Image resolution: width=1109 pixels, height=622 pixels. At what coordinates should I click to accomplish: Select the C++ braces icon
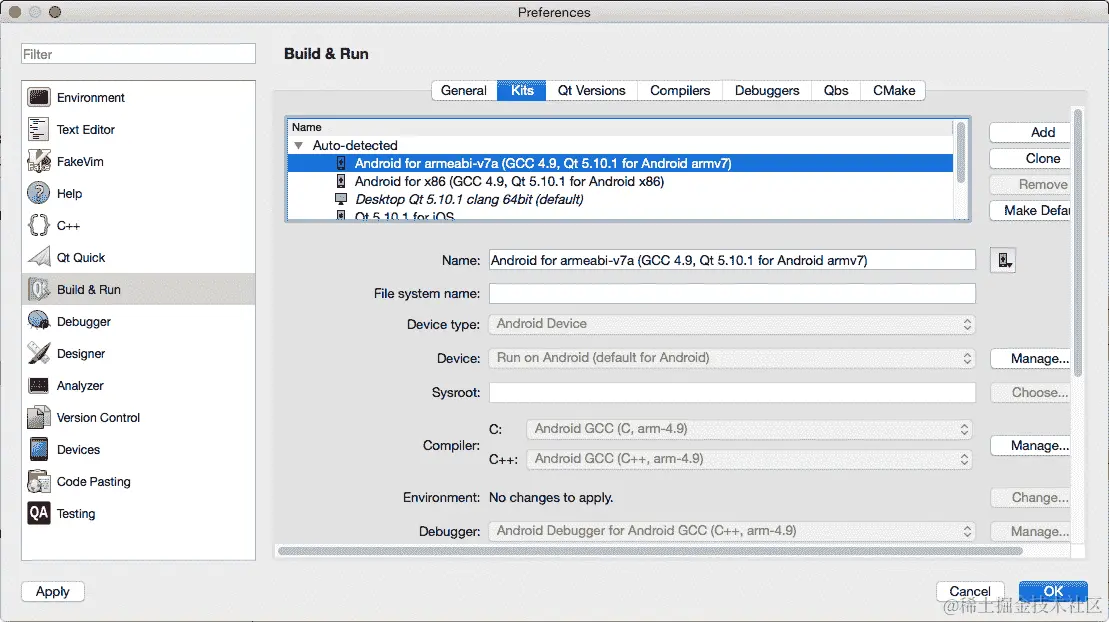point(38,225)
